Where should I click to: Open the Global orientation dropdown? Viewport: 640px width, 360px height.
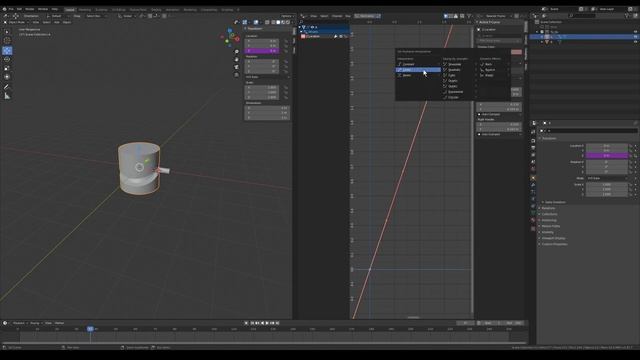coord(127,16)
